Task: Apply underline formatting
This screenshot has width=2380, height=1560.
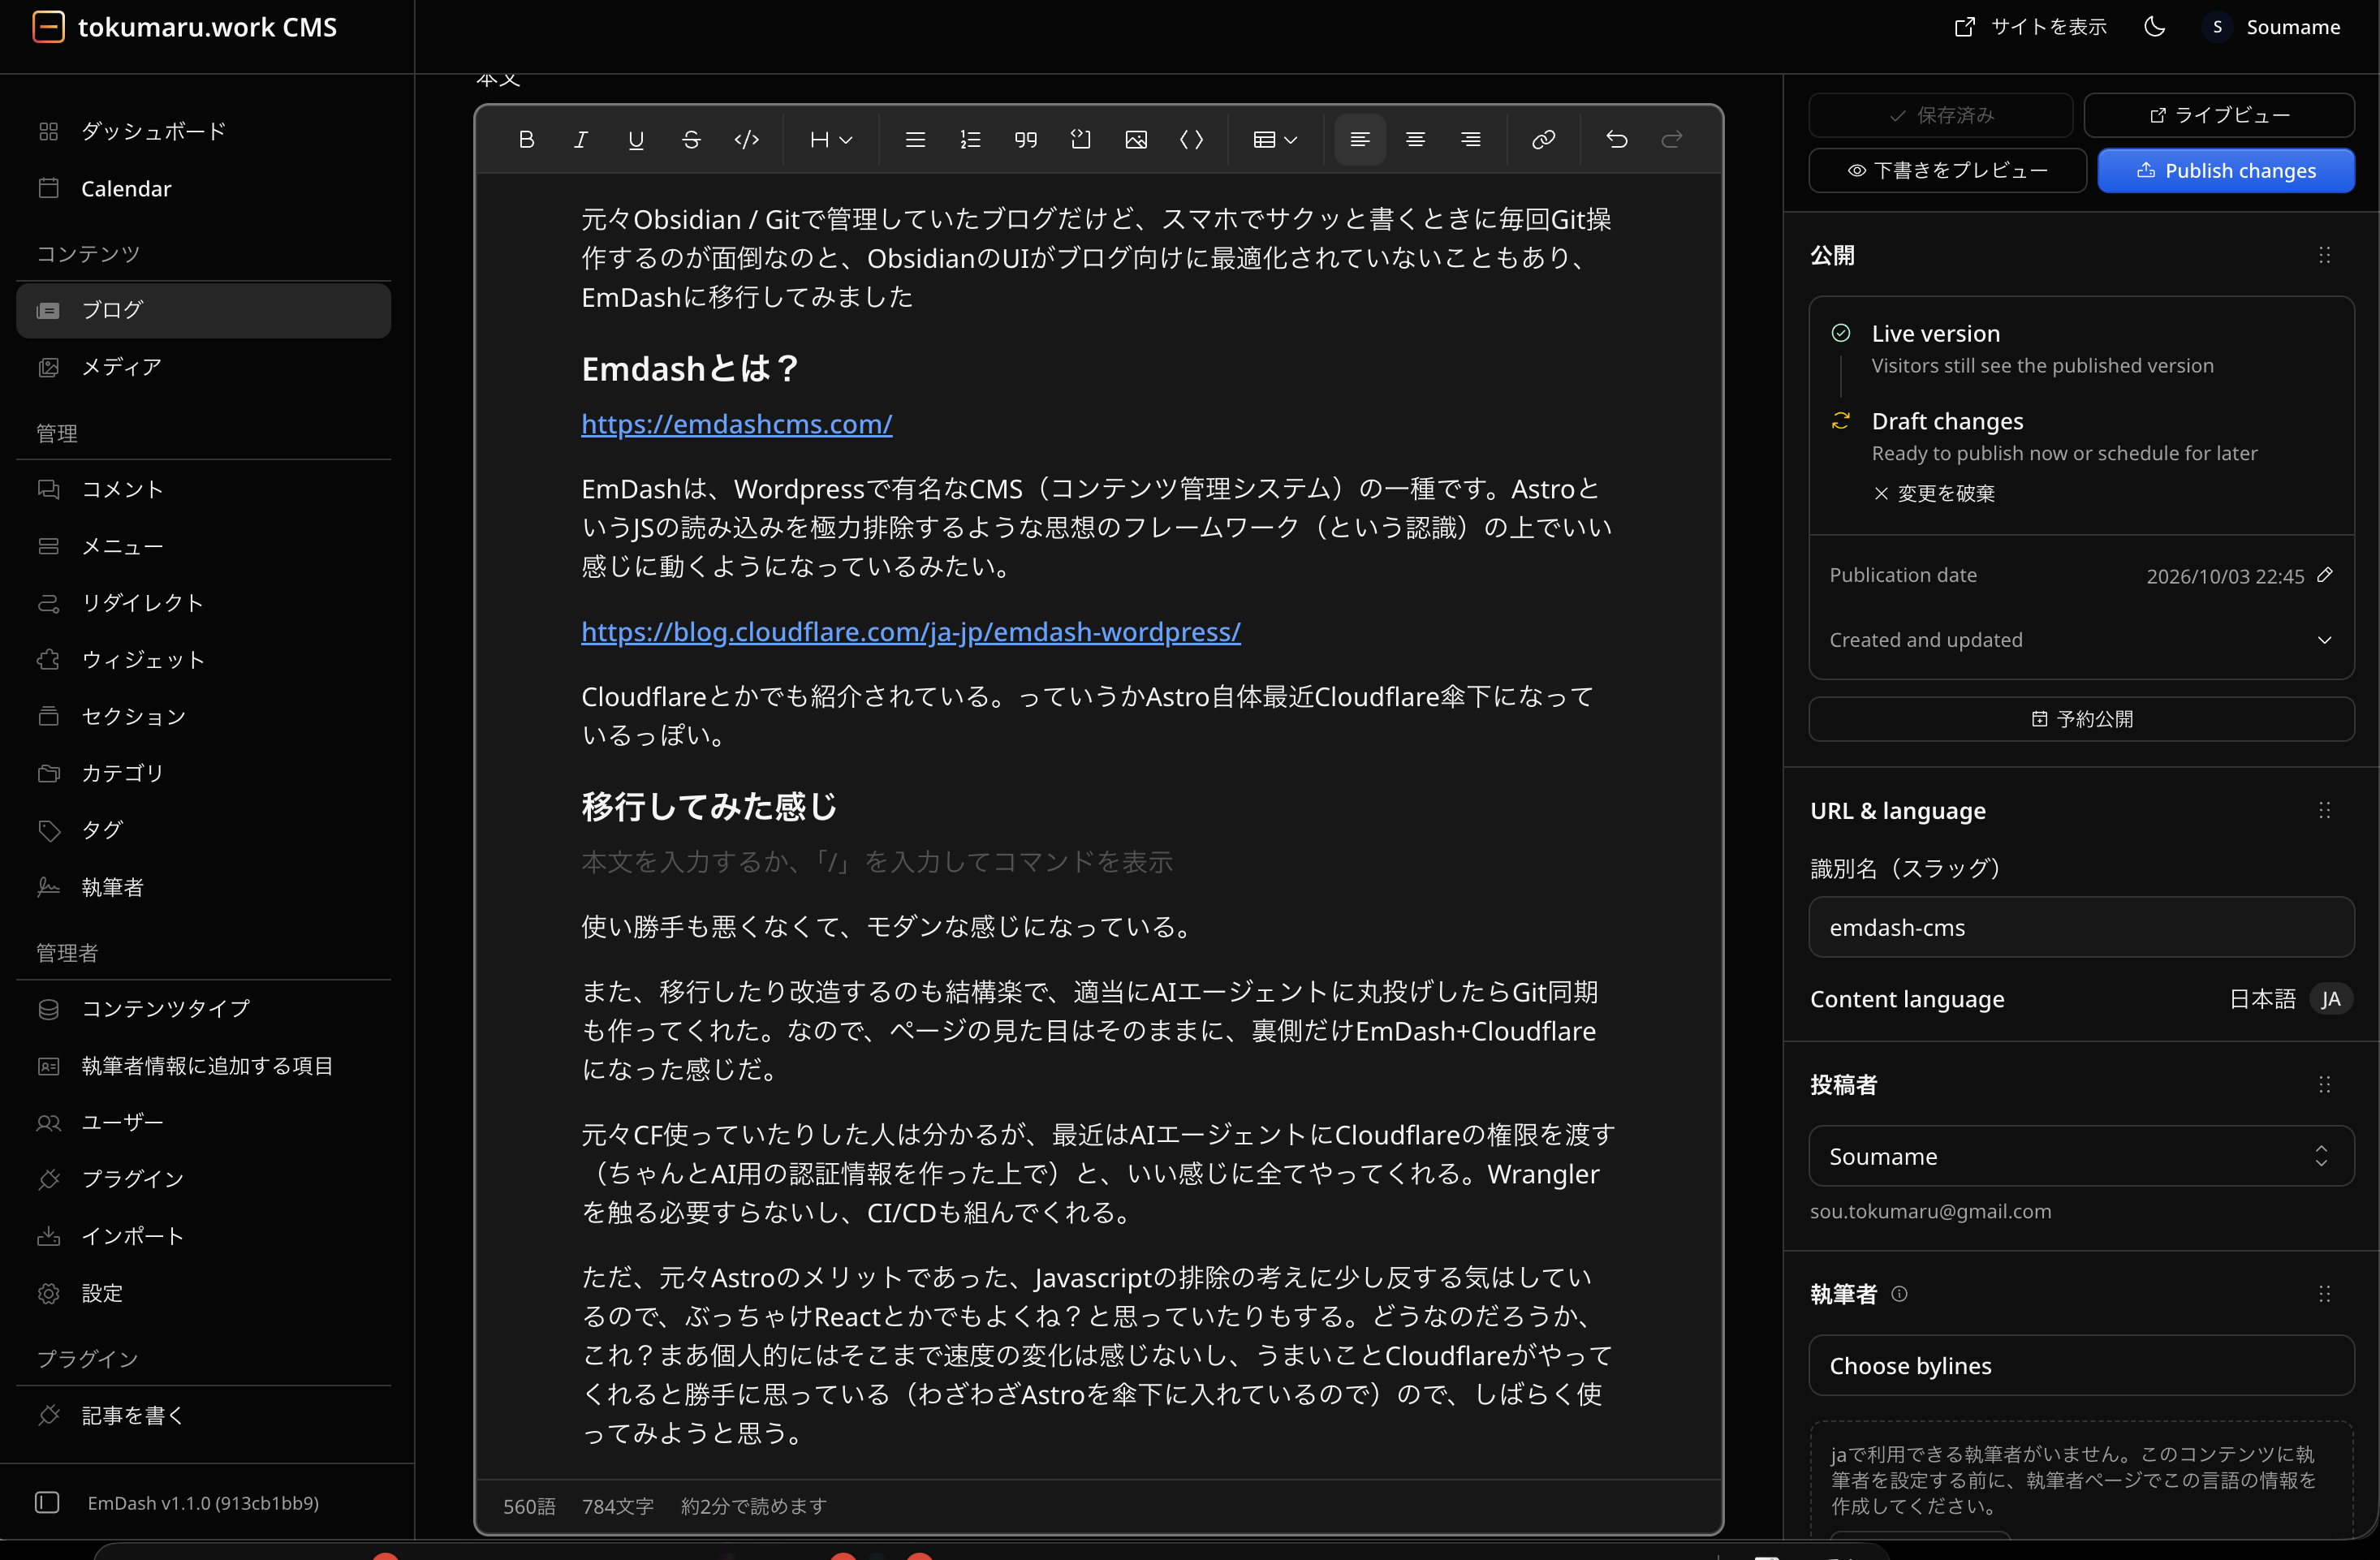Action: pos(636,140)
